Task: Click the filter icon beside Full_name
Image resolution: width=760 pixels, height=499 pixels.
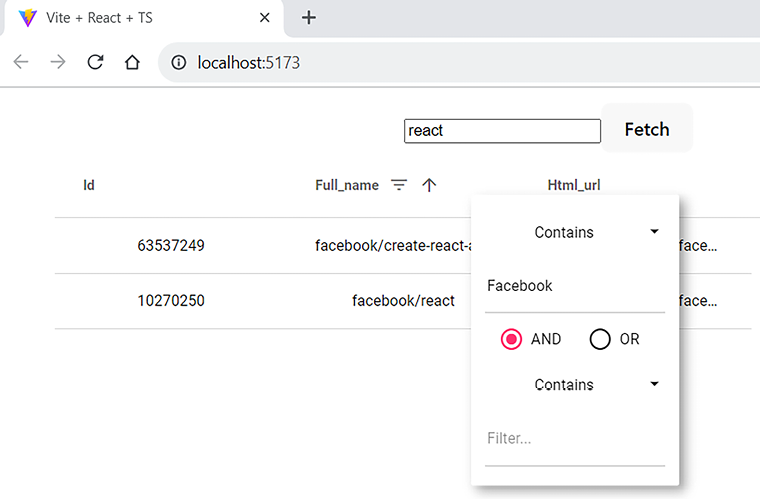Action: tap(399, 185)
